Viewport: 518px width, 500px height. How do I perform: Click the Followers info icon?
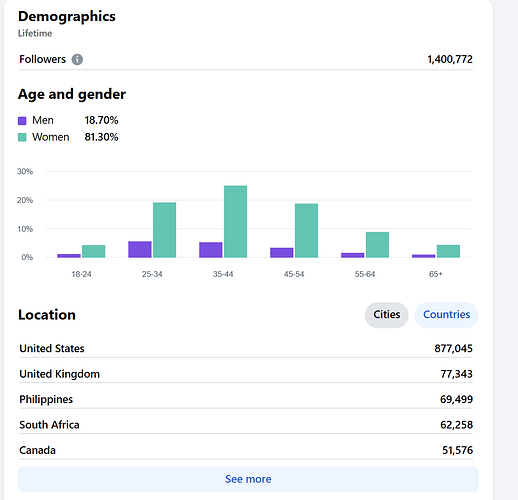77,59
